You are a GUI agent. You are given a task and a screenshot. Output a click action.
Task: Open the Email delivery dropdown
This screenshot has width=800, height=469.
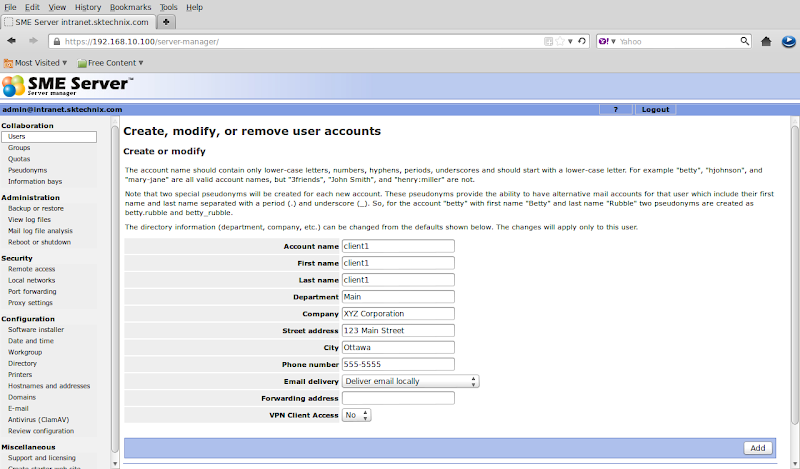[410, 381]
